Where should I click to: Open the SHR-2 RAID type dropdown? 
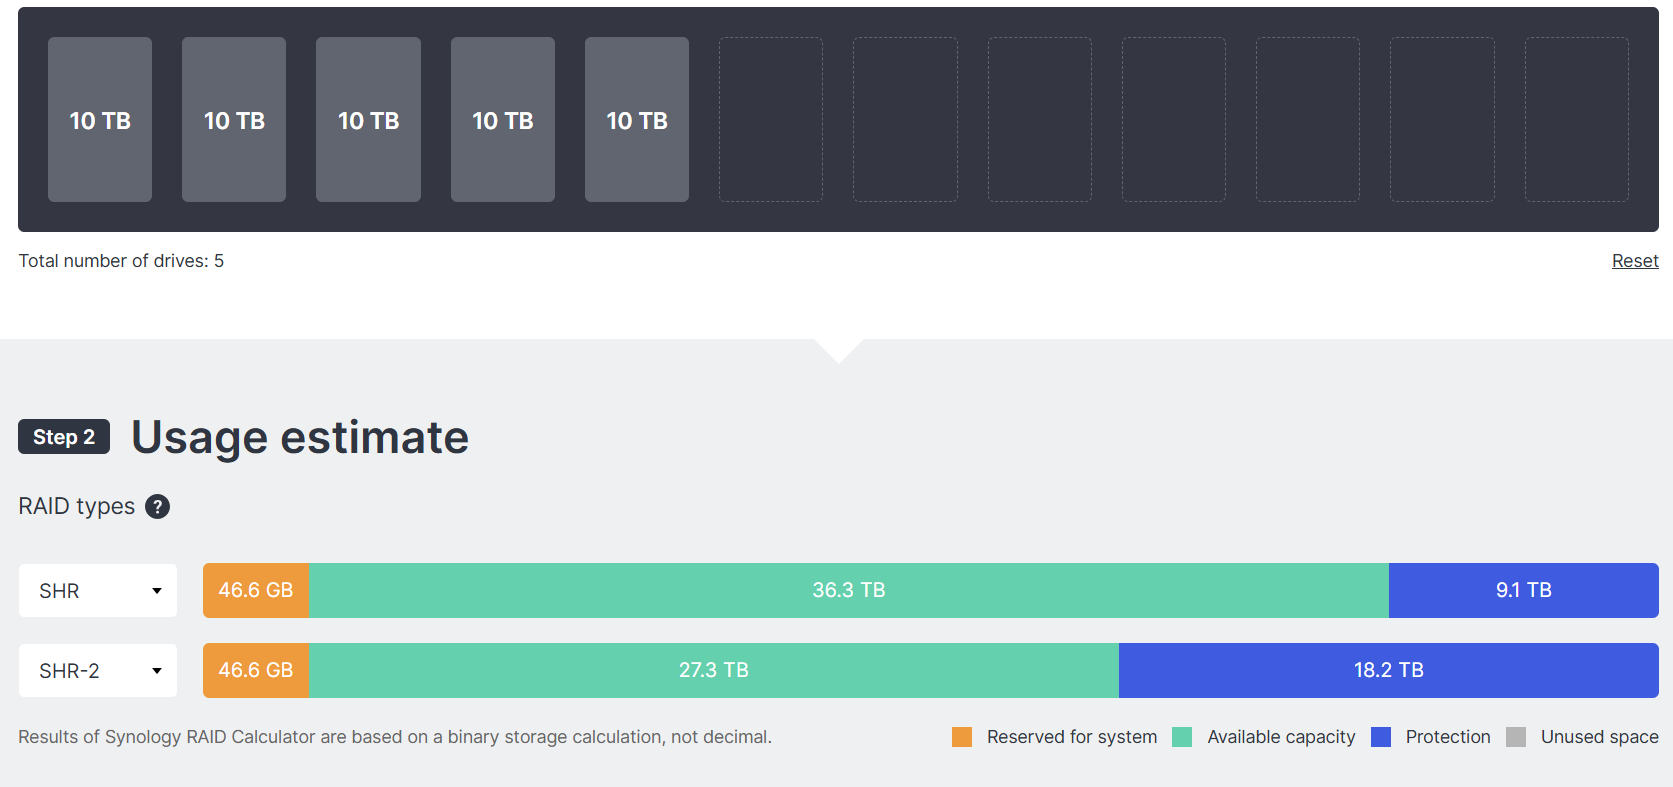tap(98, 671)
